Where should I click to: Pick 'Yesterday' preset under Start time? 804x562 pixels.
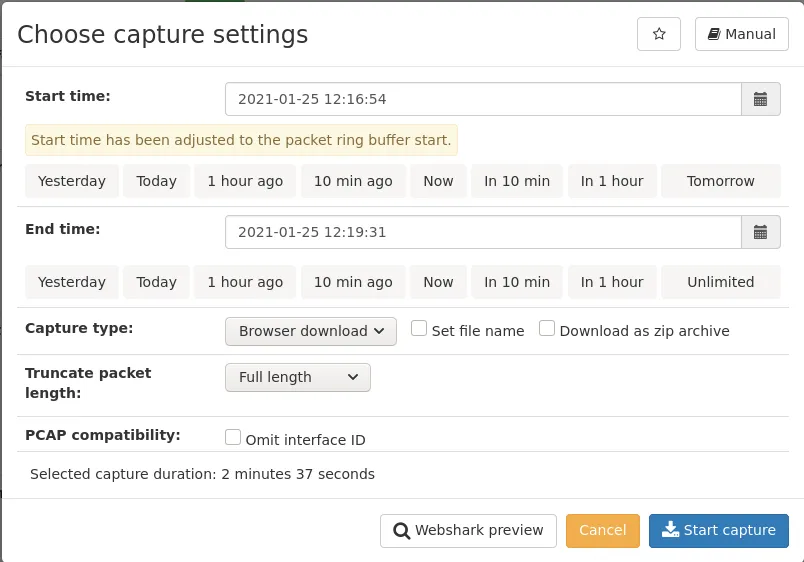click(x=72, y=181)
